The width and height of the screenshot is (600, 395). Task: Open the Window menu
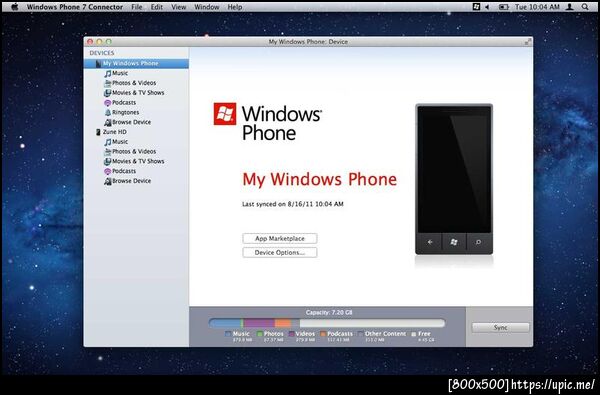click(x=207, y=7)
